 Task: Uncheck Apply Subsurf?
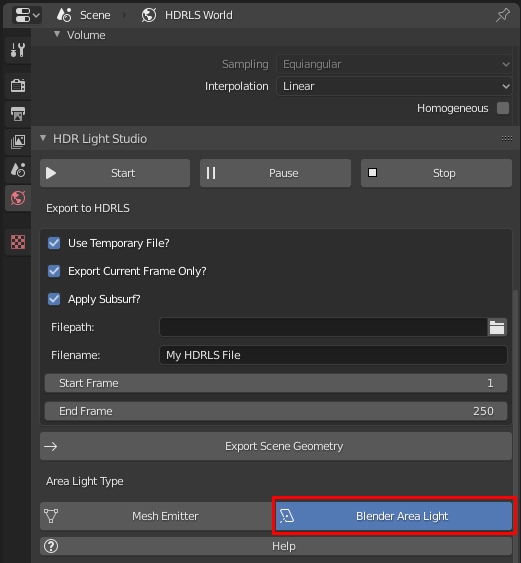(54, 299)
